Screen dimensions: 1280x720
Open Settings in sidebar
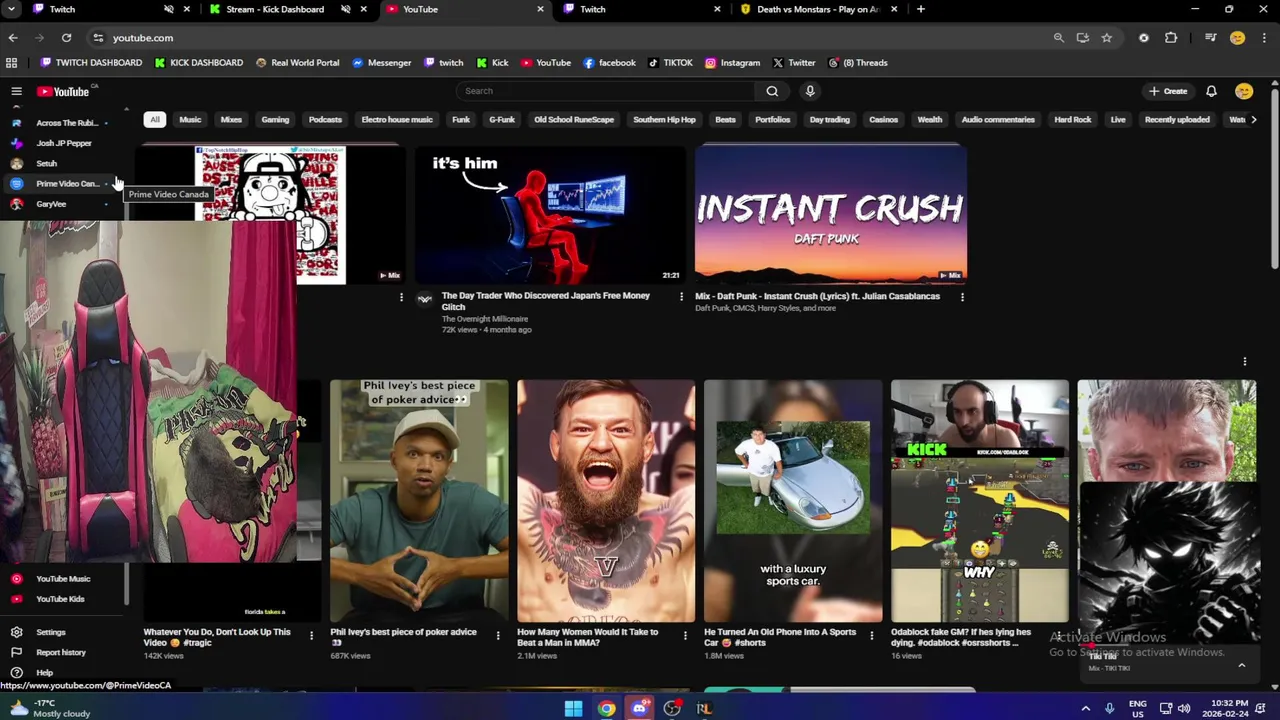click(64, 632)
